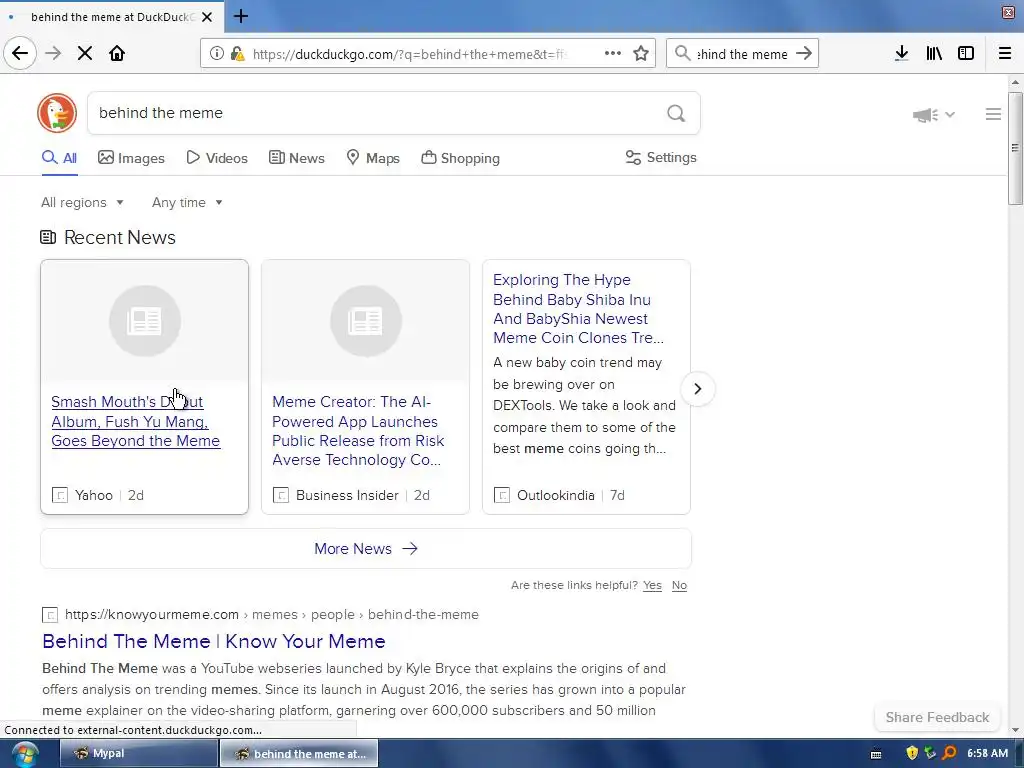The width and height of the screenshot is (1024, 768).
Task: Click the Share Feedback button
Action: [937, 717]
